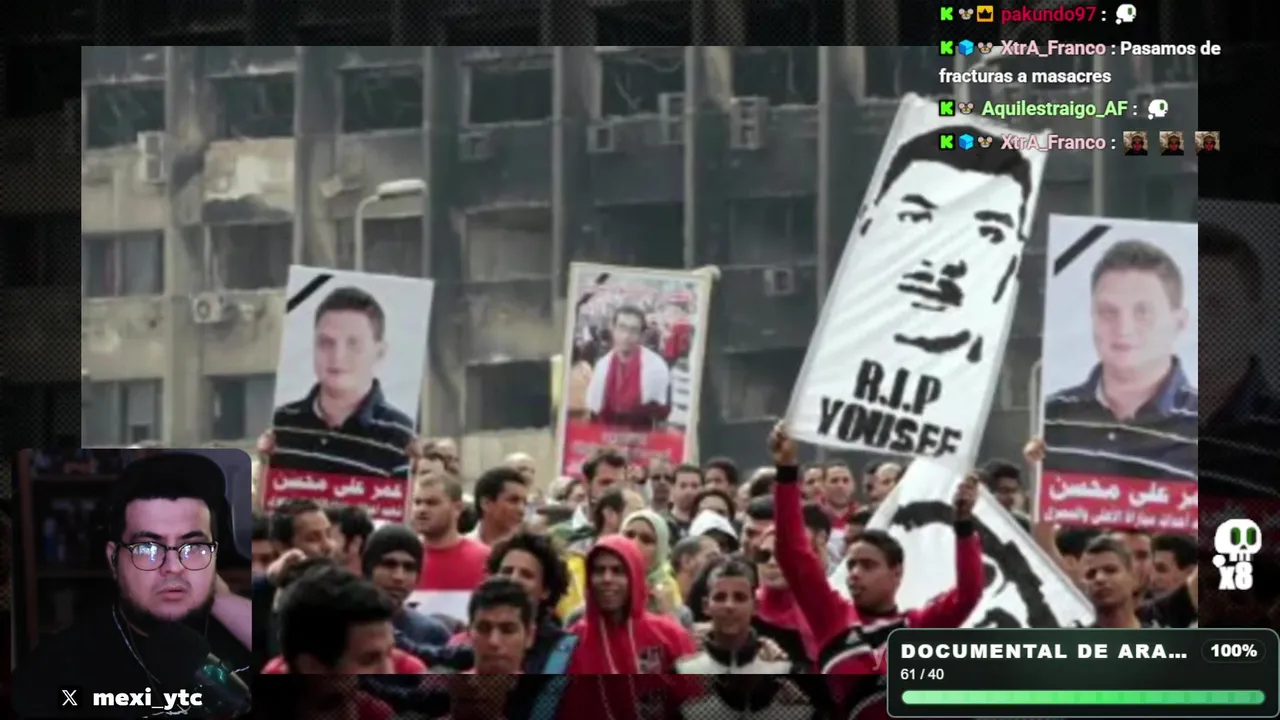Open Aquilestraigo_AF's profile from the chat
This screenshot has width=1280, height=720.
click(x=1054, y=108)
